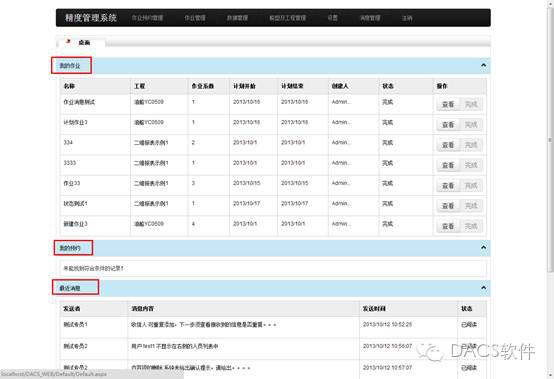The height and width of the screenshot is (379, 554).
Task: Click 查看 for the 作业33 row
Action: (x=448, y=185)
